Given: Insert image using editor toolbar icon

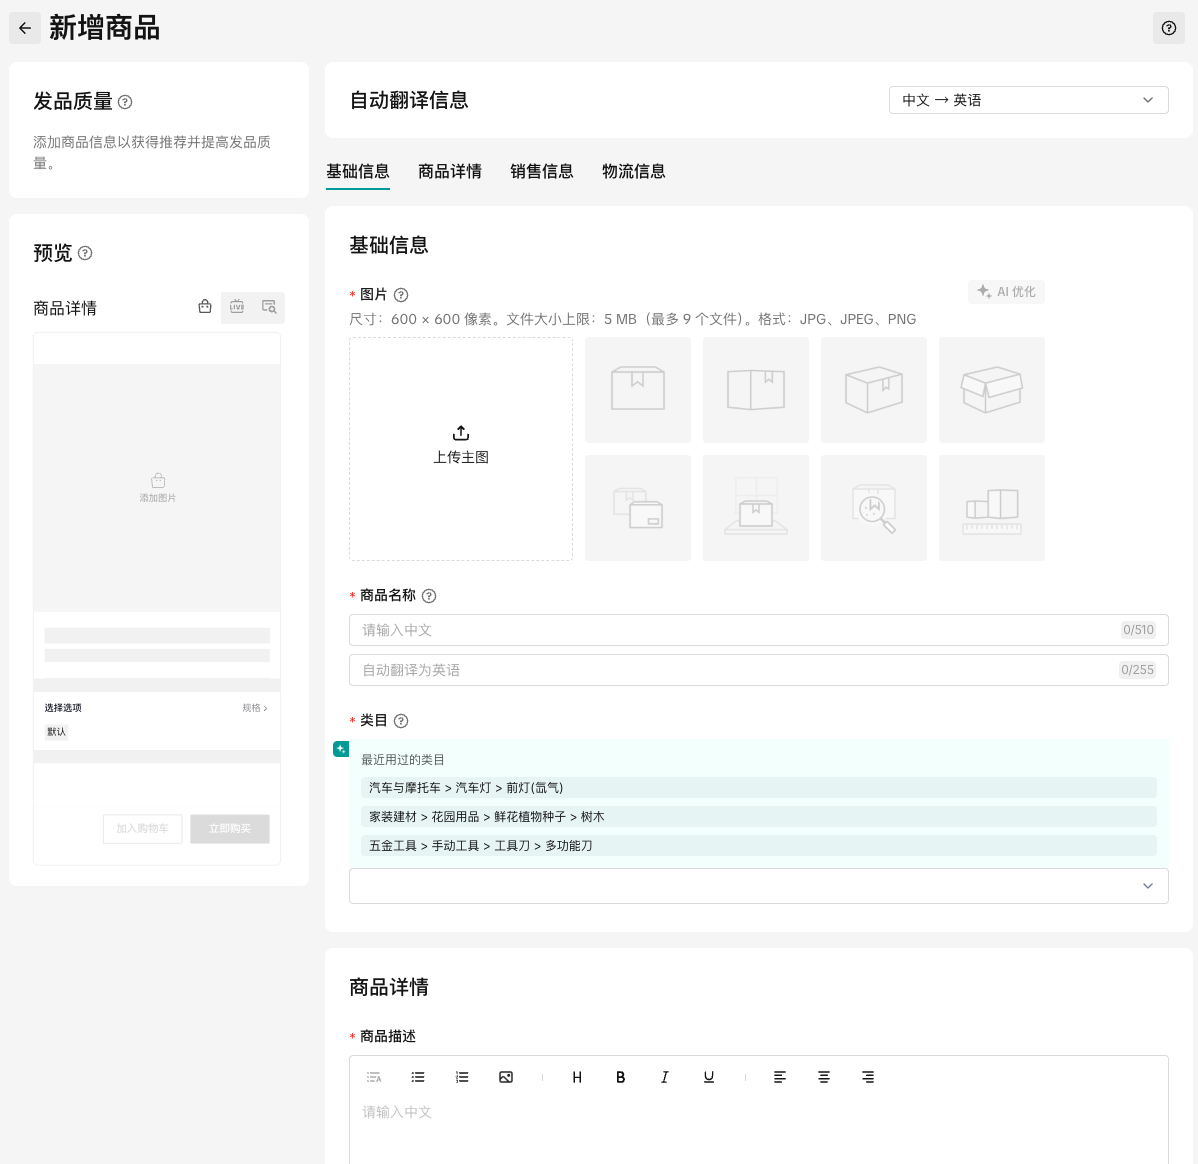Looking at the screenshot, I should (506, 1077).
